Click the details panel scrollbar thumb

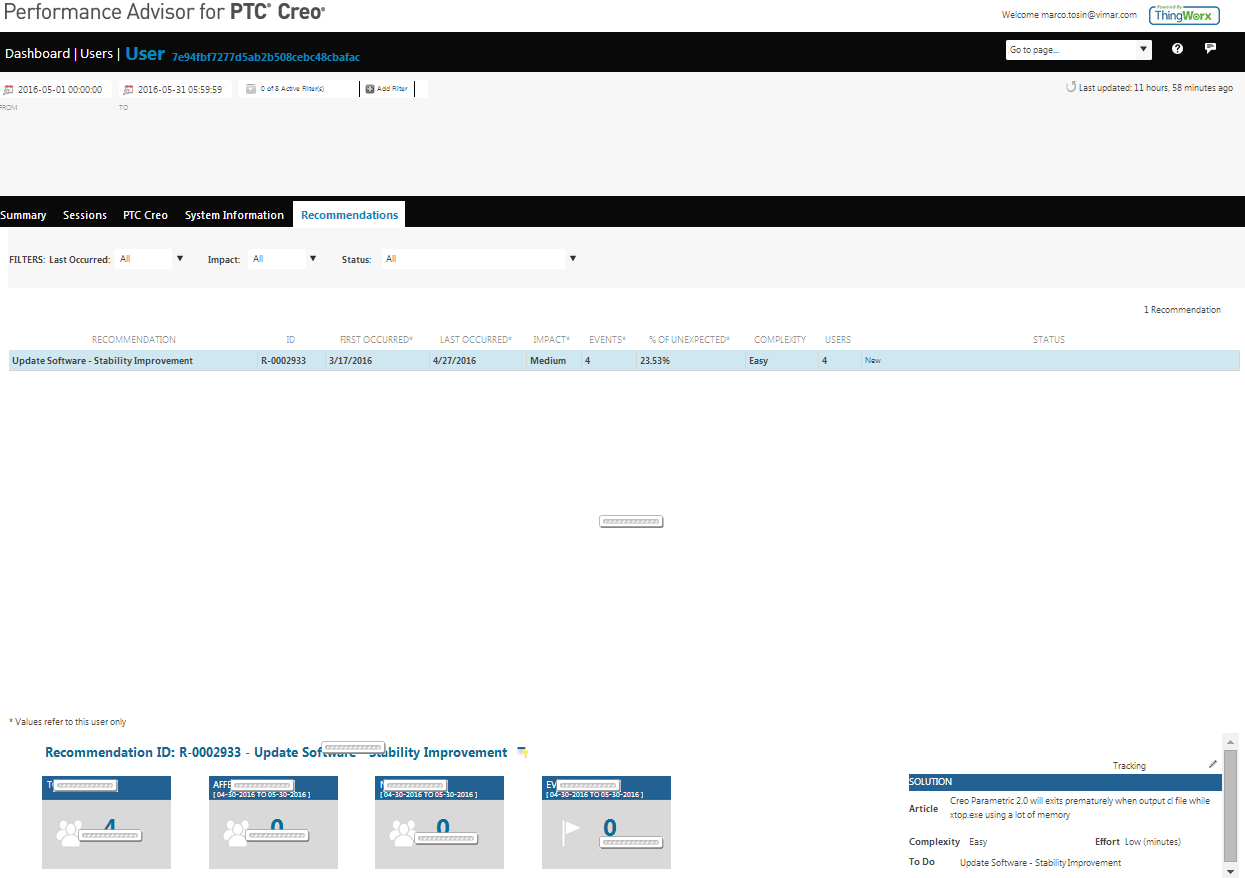click(1231, 804)
